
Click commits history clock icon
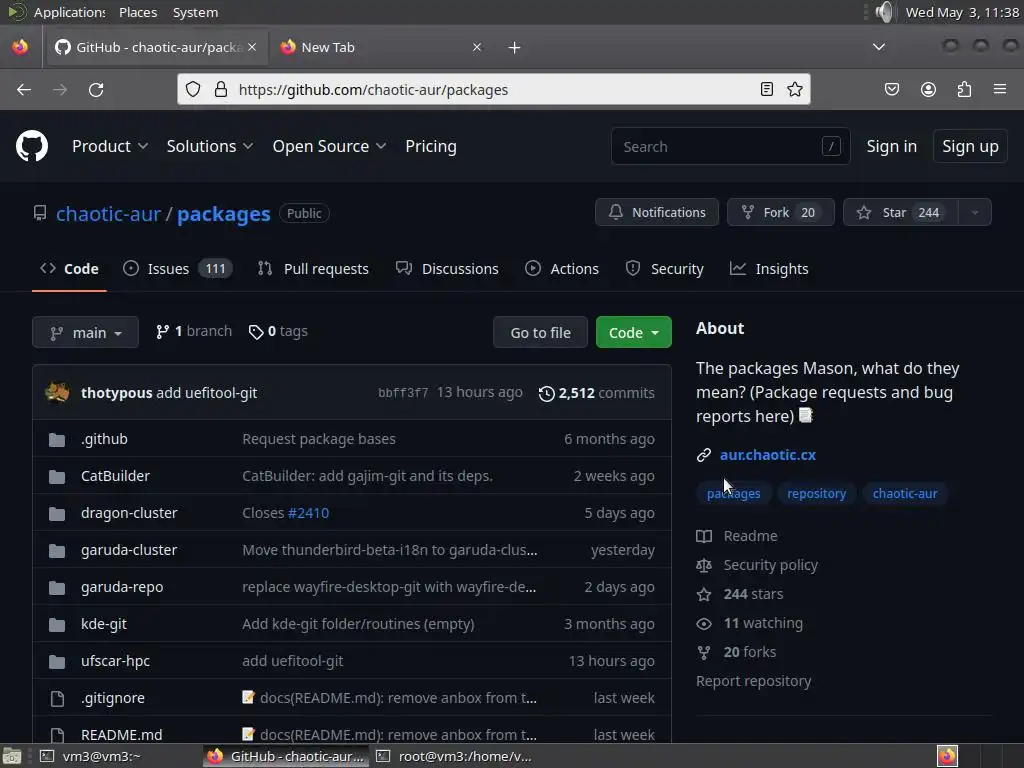click(x=547, y=393)
